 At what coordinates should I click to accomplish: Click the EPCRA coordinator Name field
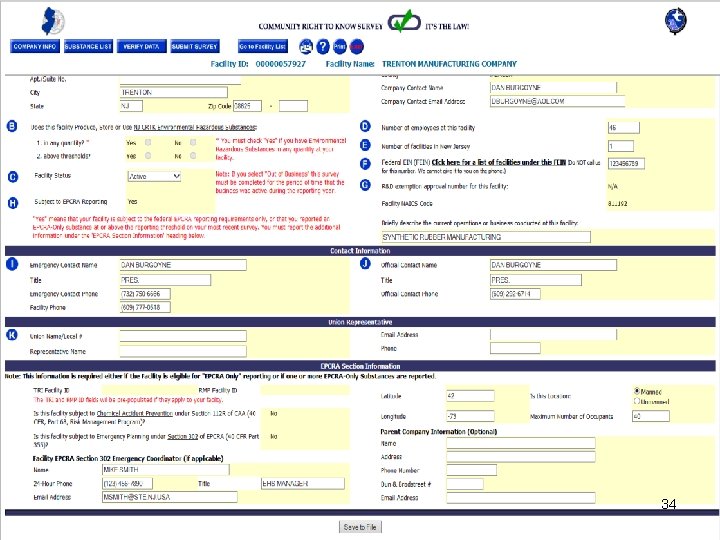166,470
